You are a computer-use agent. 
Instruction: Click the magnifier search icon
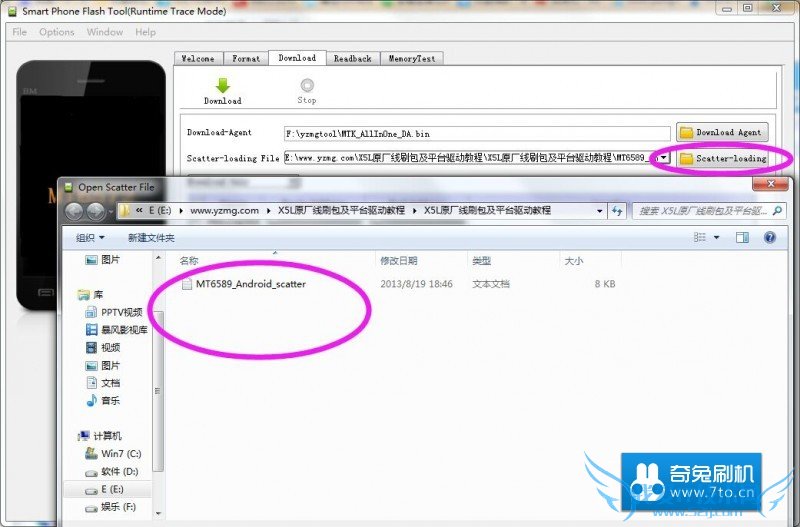pyautogui.click(x=777, y=210)
